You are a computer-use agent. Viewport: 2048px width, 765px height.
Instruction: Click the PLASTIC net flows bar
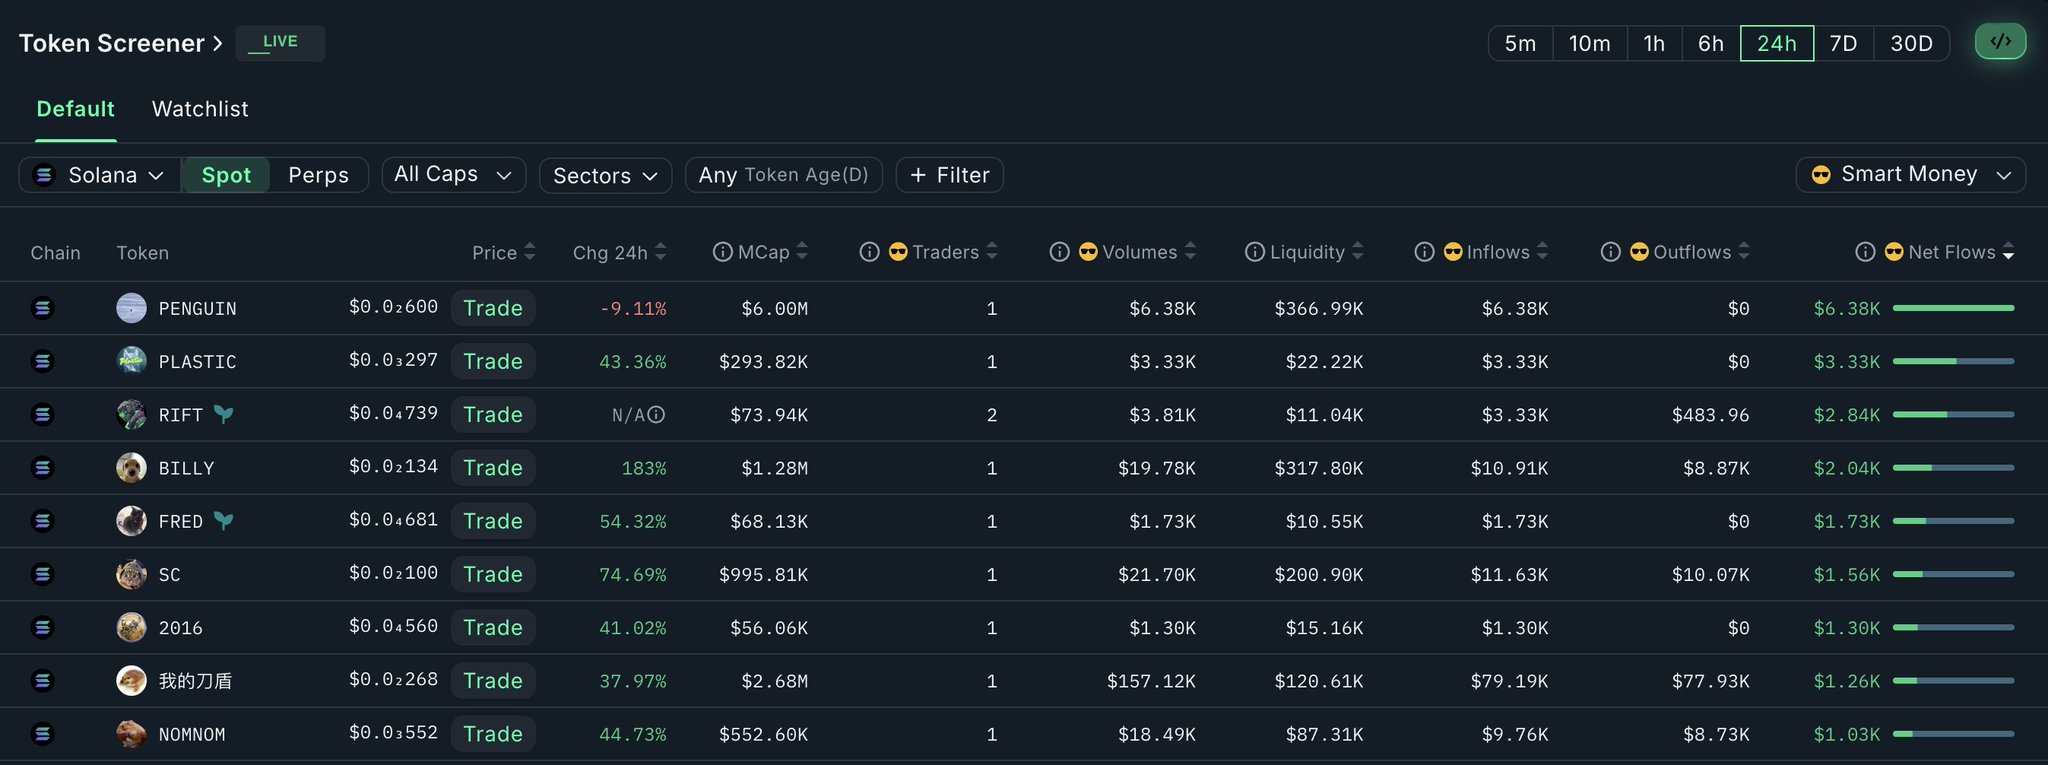(x=1952, y=361)
